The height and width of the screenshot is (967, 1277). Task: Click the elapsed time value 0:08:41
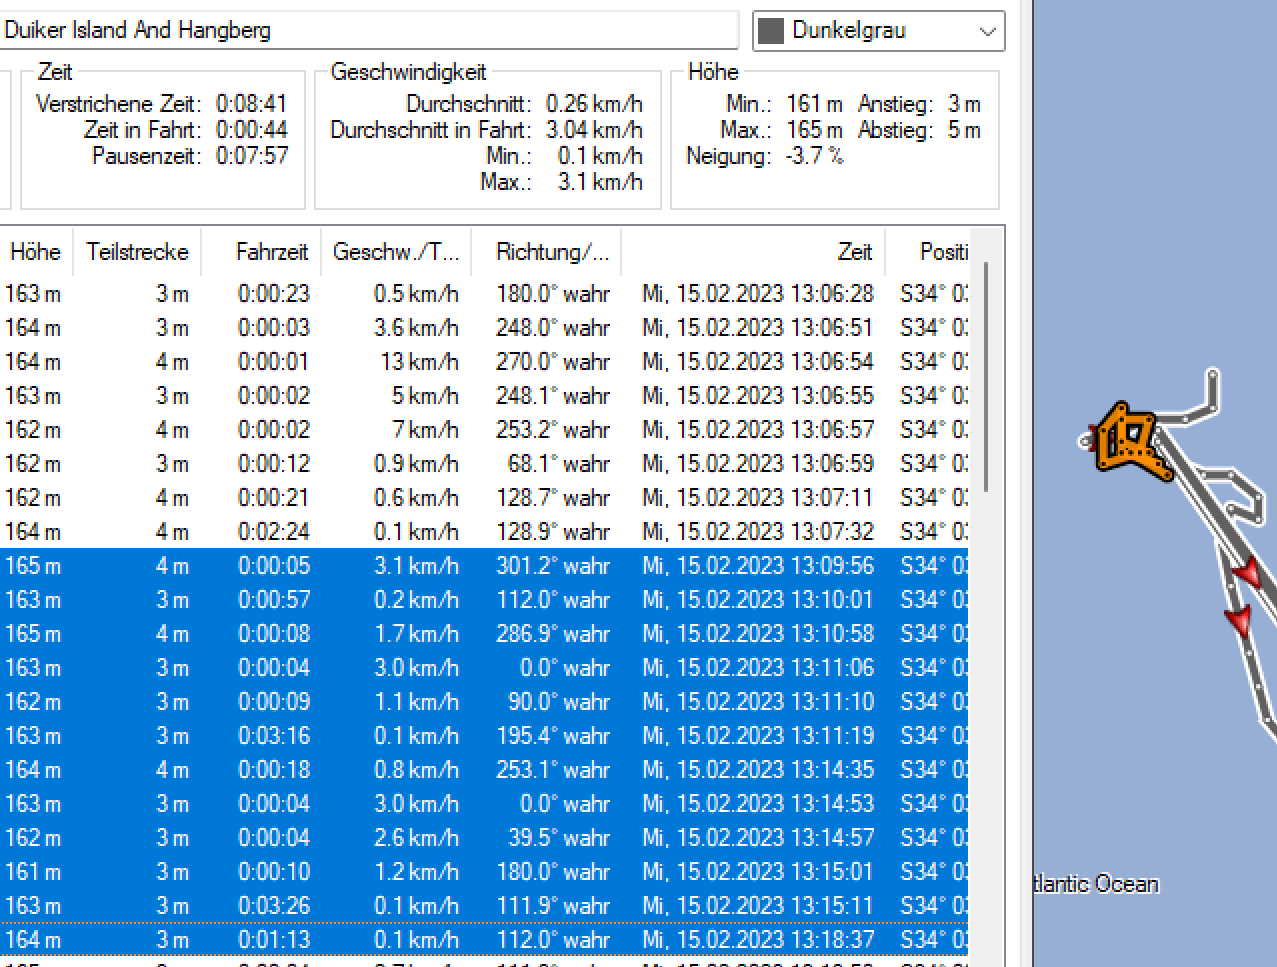point(251,104)
